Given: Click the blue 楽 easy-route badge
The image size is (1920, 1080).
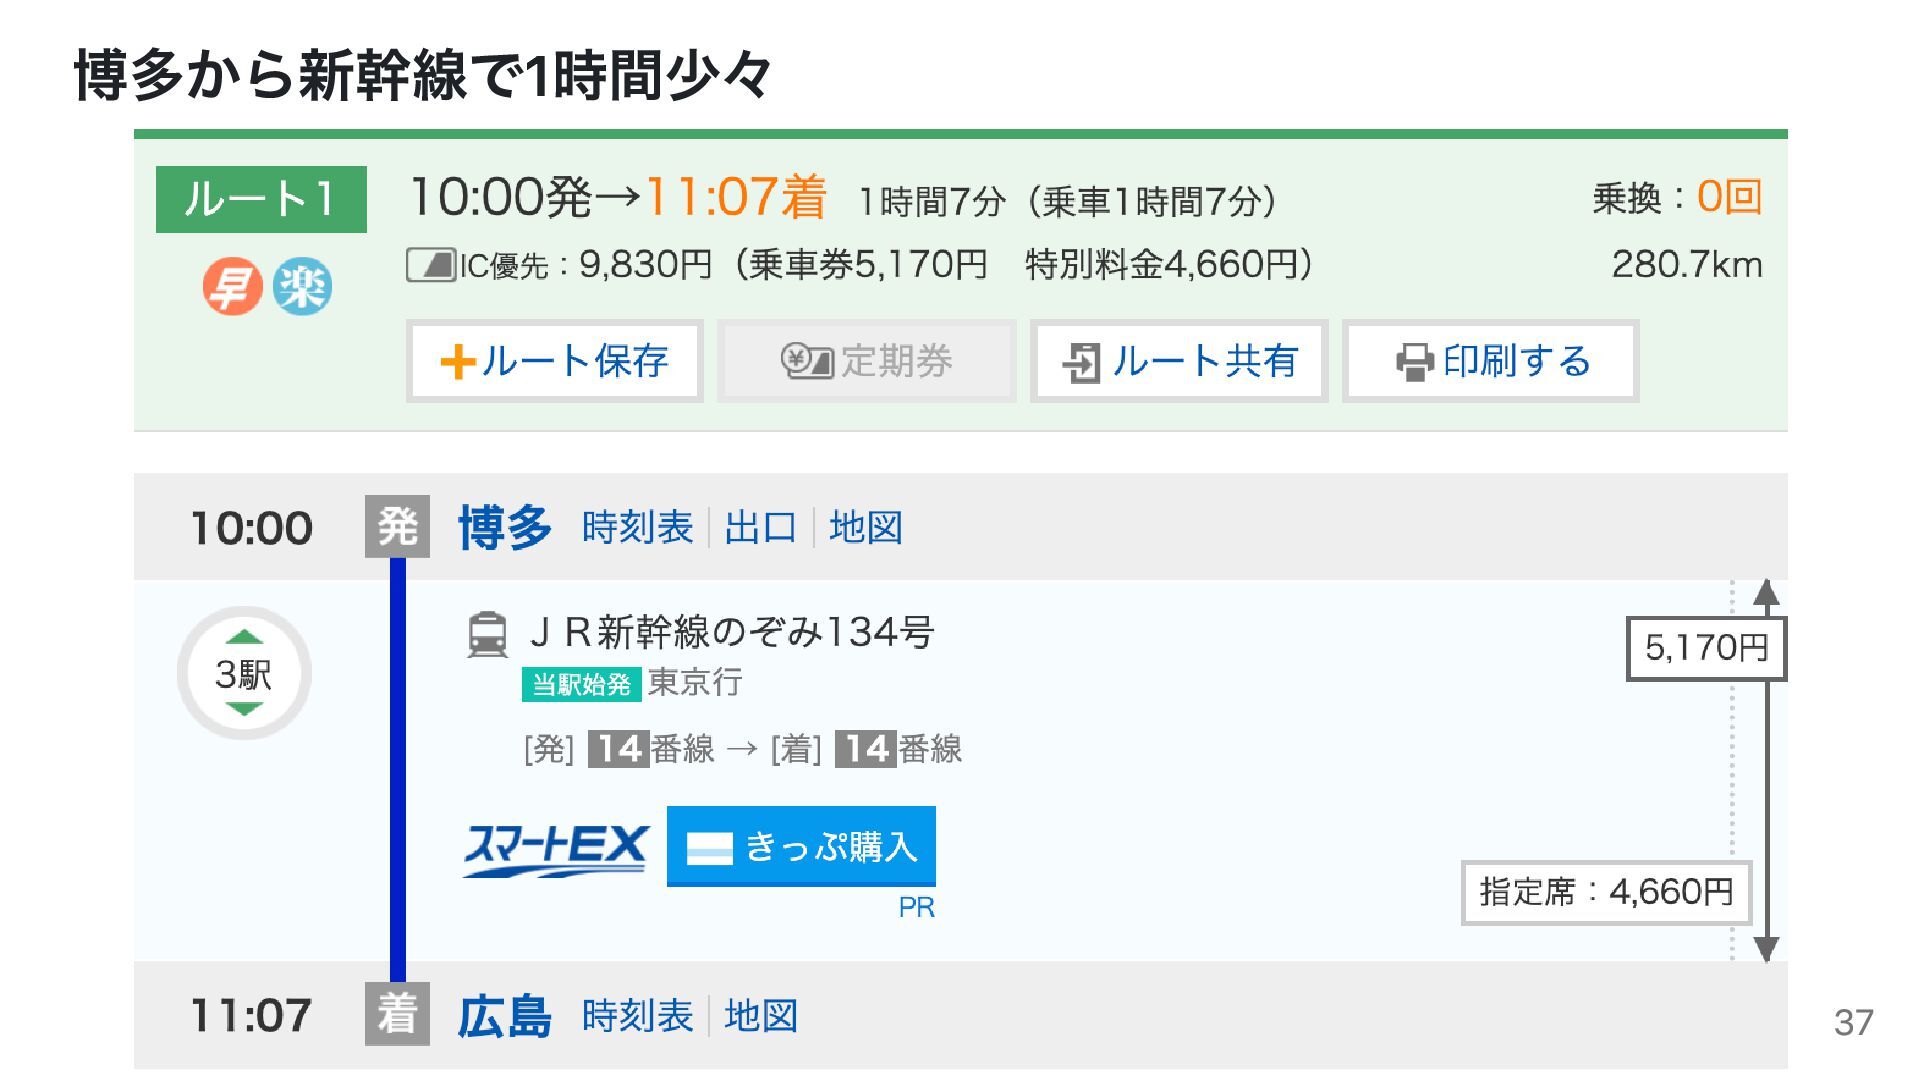Looking at the screenshot, I should [x=302, y=287].
